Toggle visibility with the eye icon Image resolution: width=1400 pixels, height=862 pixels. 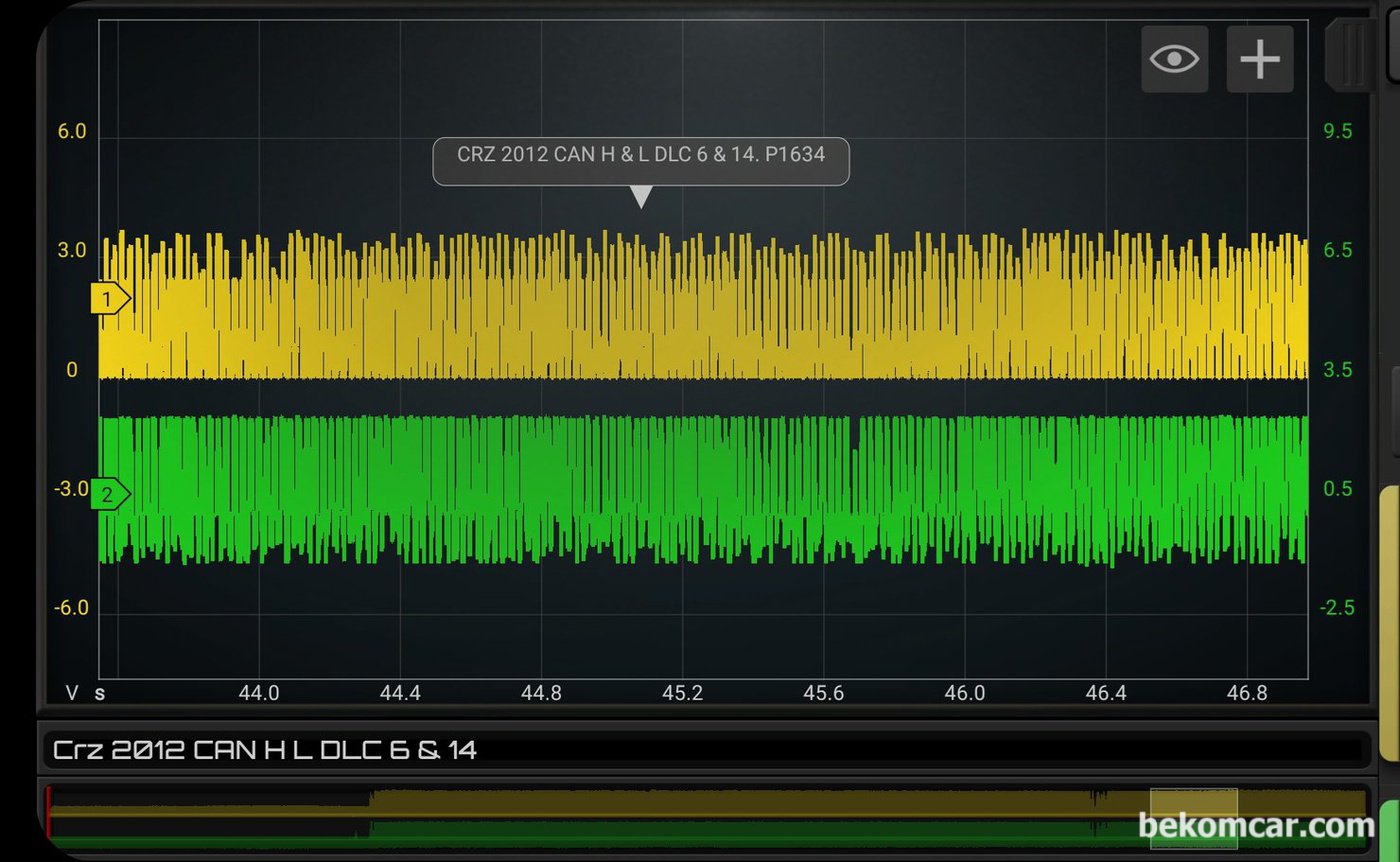point(1174,59)
